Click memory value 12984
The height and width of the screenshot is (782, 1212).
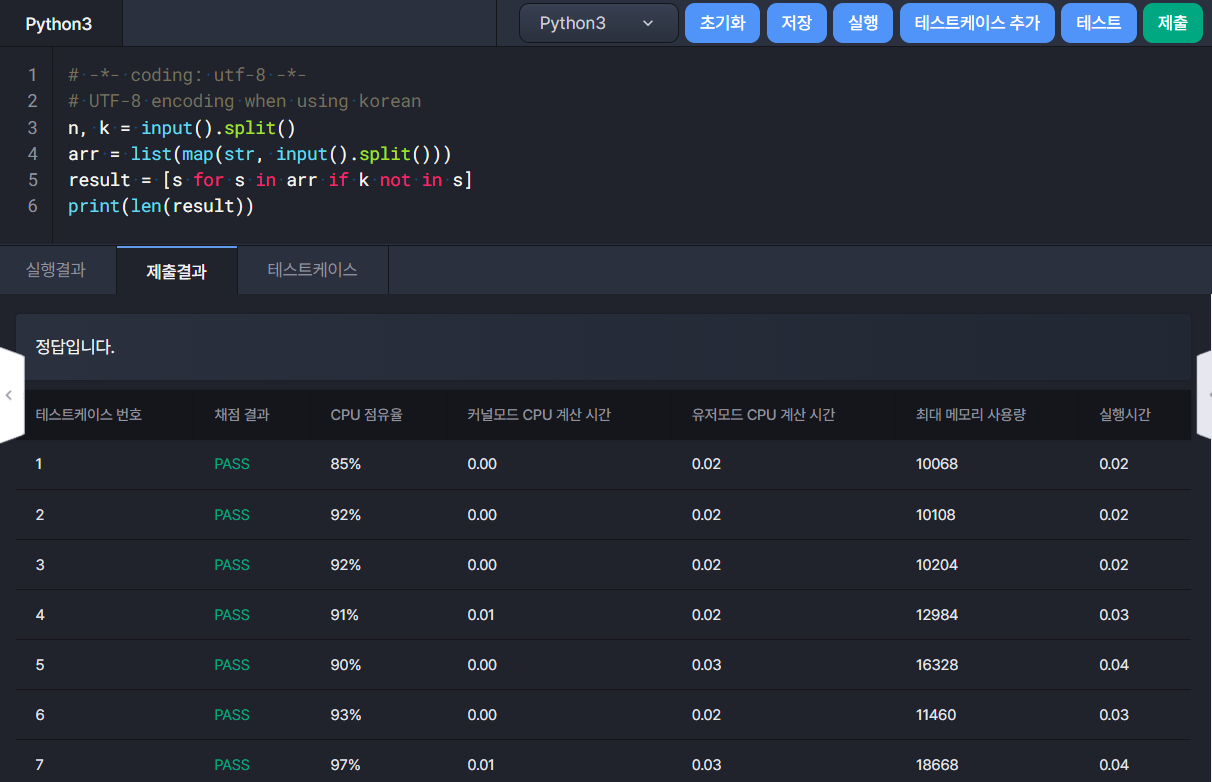coord(937,615)
